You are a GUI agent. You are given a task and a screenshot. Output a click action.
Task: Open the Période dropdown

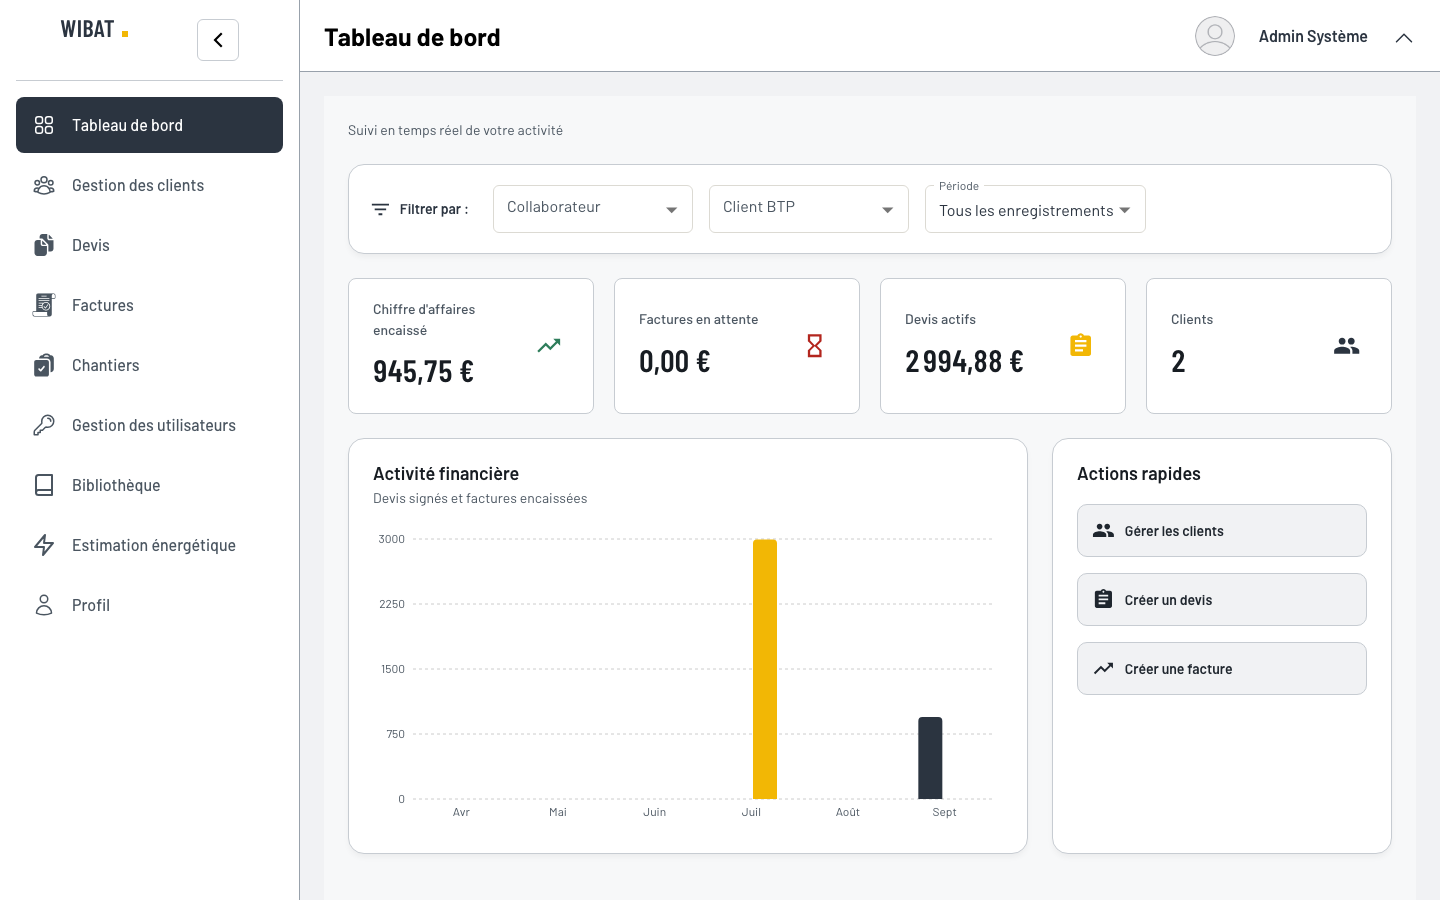tap(1035, 209)
